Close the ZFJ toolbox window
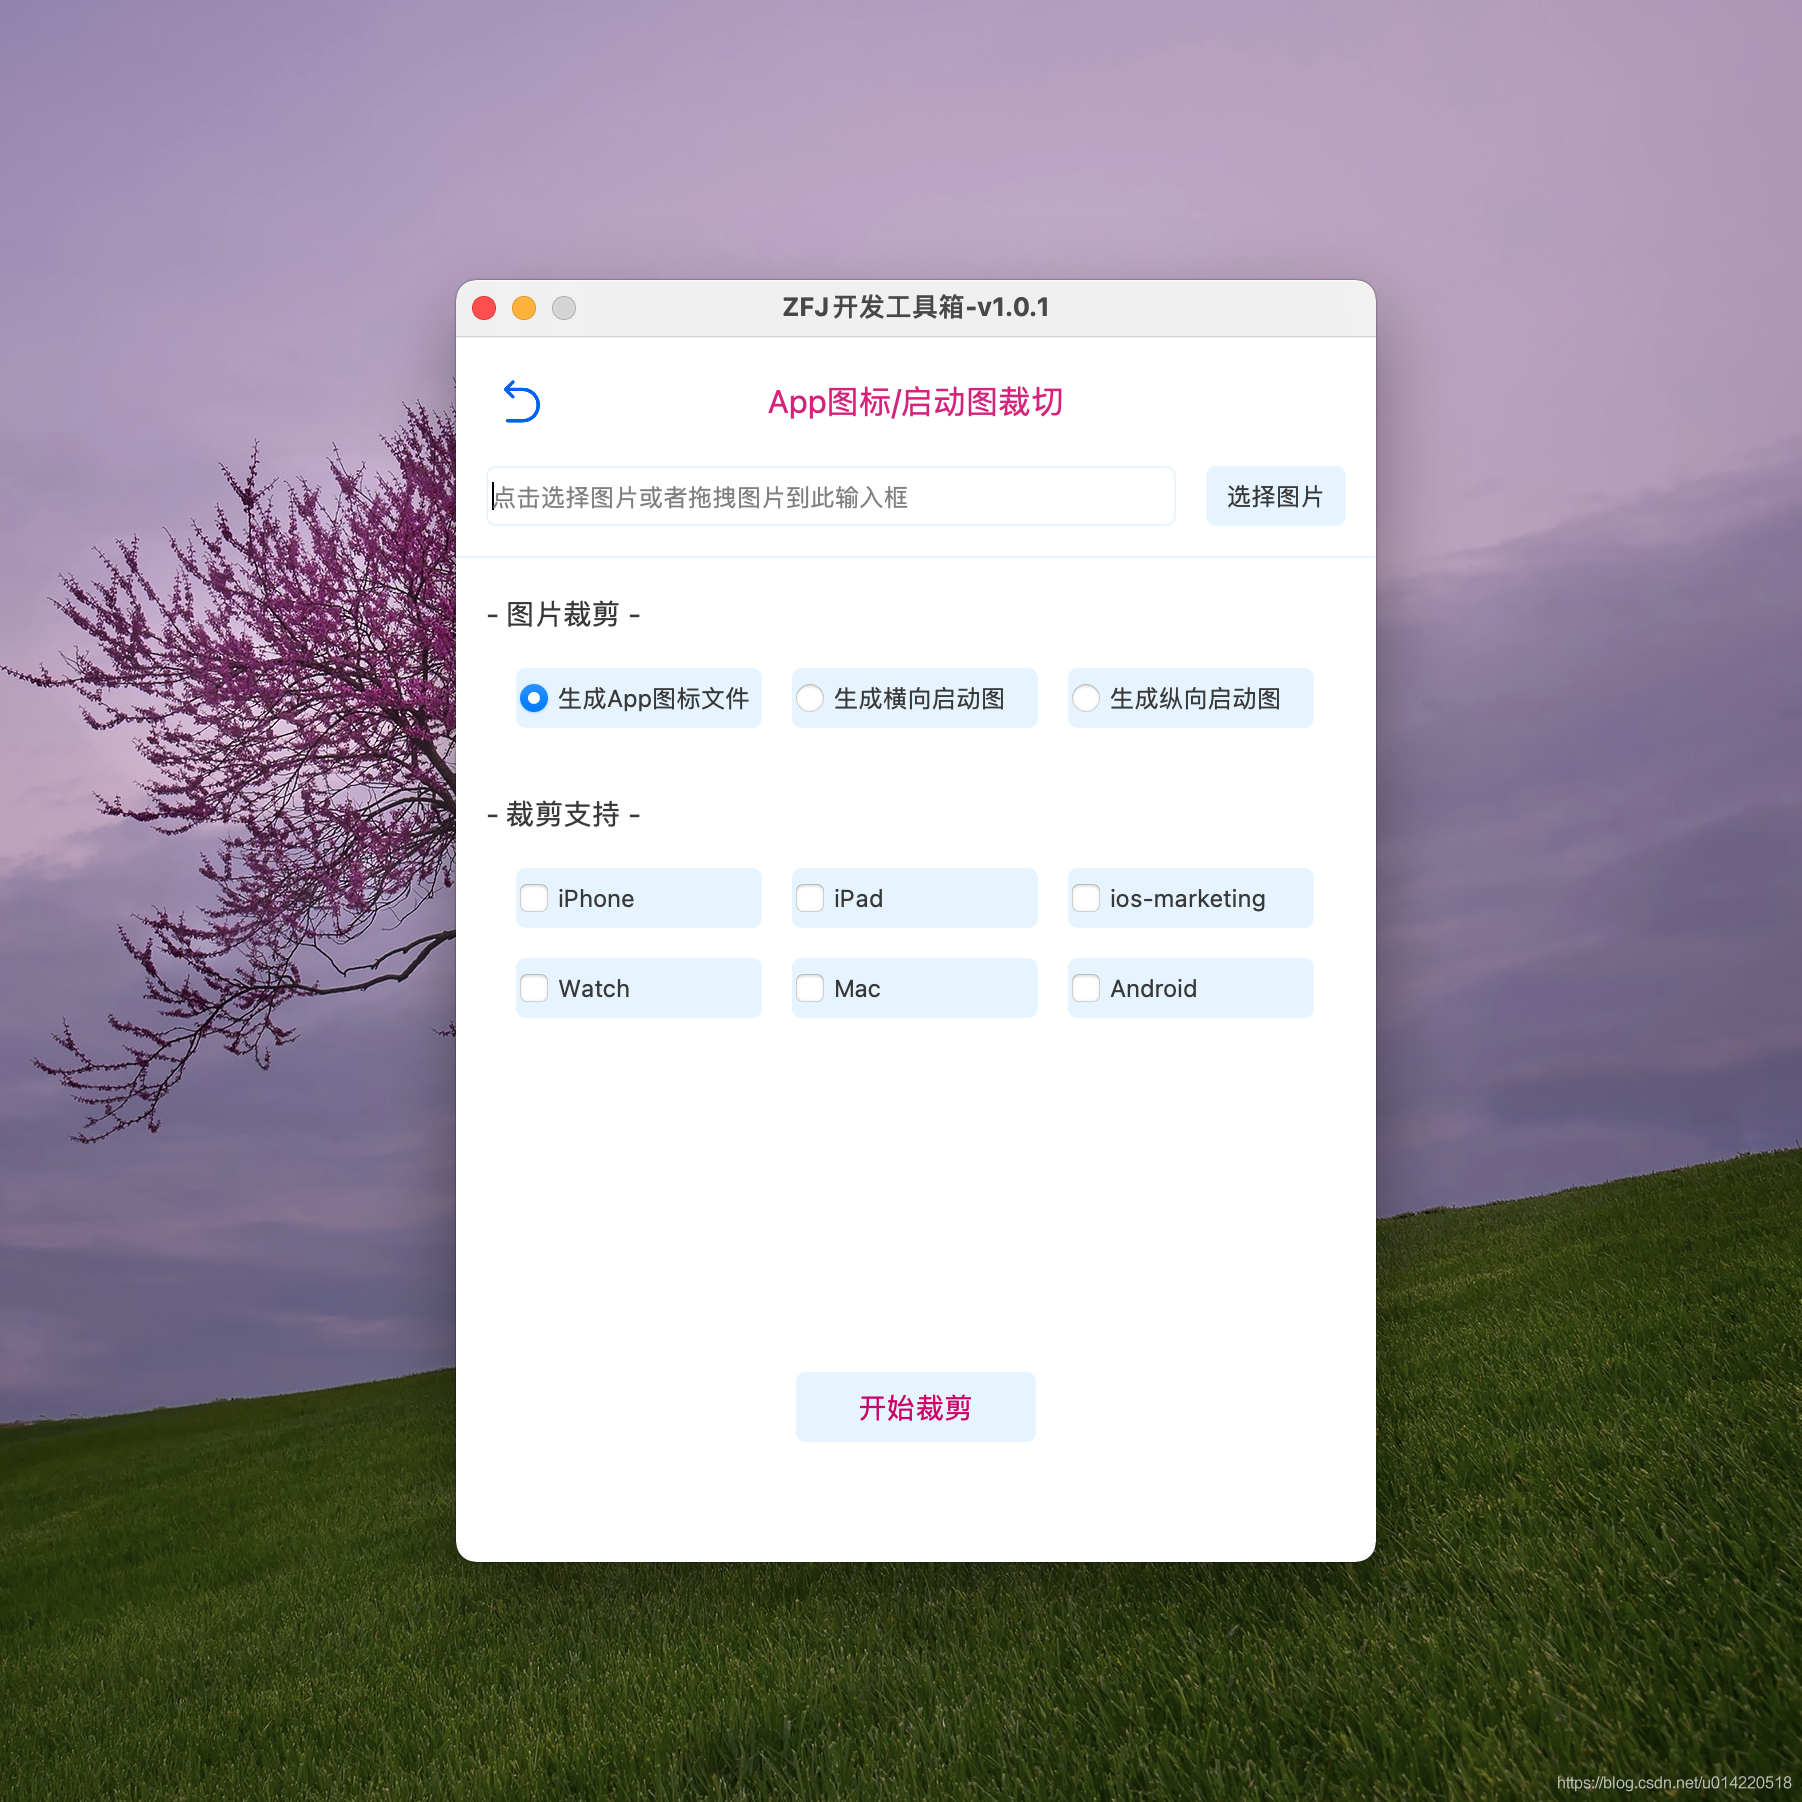The image size is (1802, 1802). click(x=484, y=308)
